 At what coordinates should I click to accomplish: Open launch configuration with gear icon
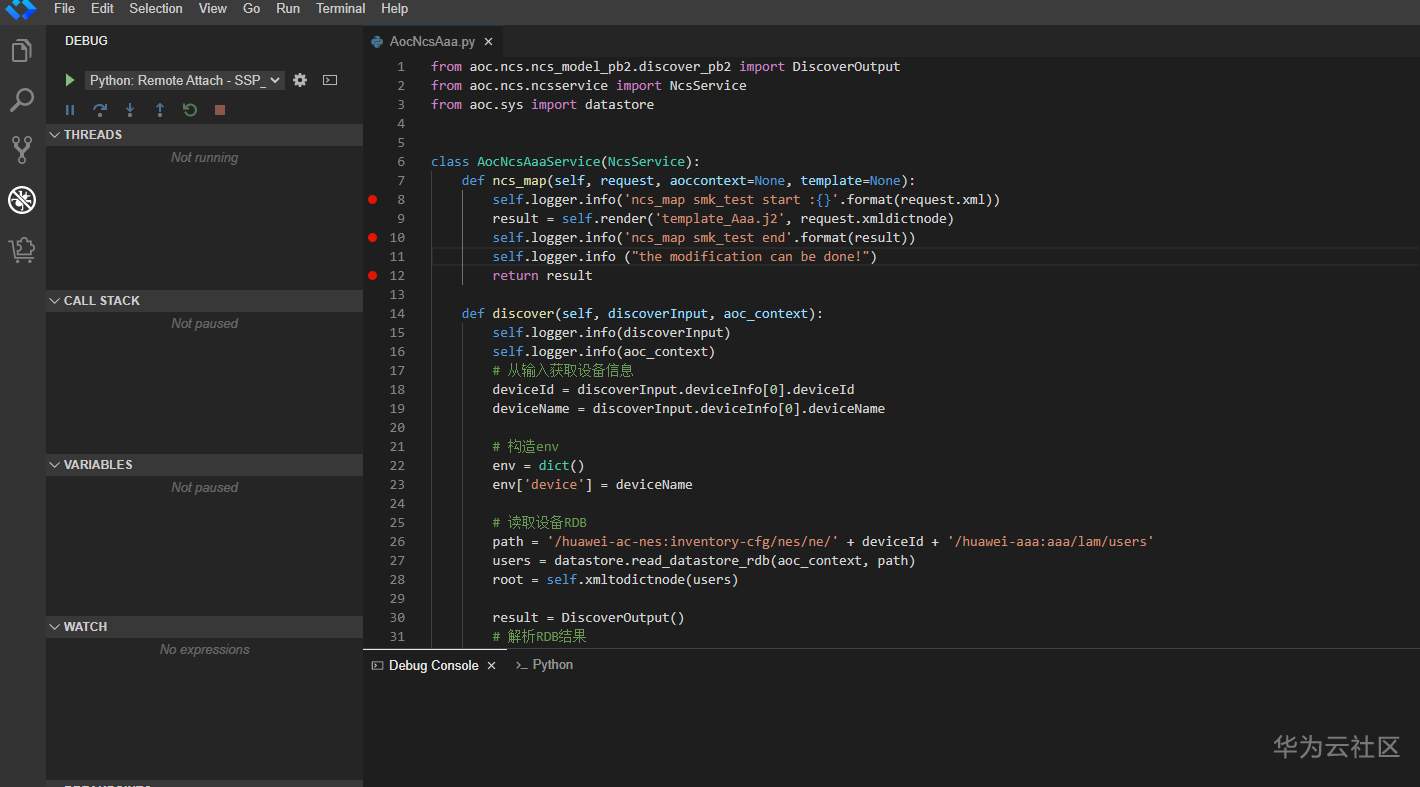click(x=300, y=80)
